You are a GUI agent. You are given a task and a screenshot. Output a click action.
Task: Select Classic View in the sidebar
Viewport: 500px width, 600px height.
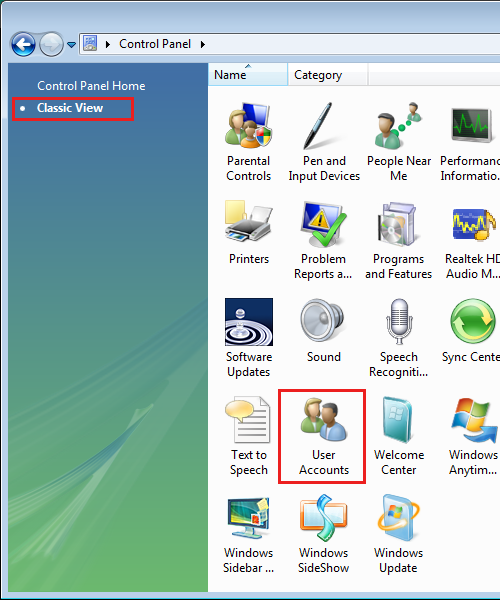70,108
